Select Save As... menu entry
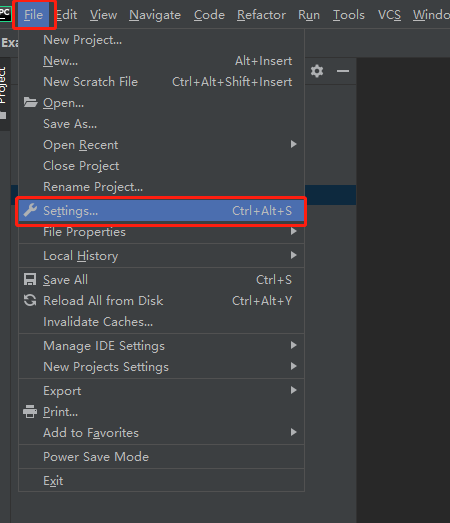 (161, 124)
